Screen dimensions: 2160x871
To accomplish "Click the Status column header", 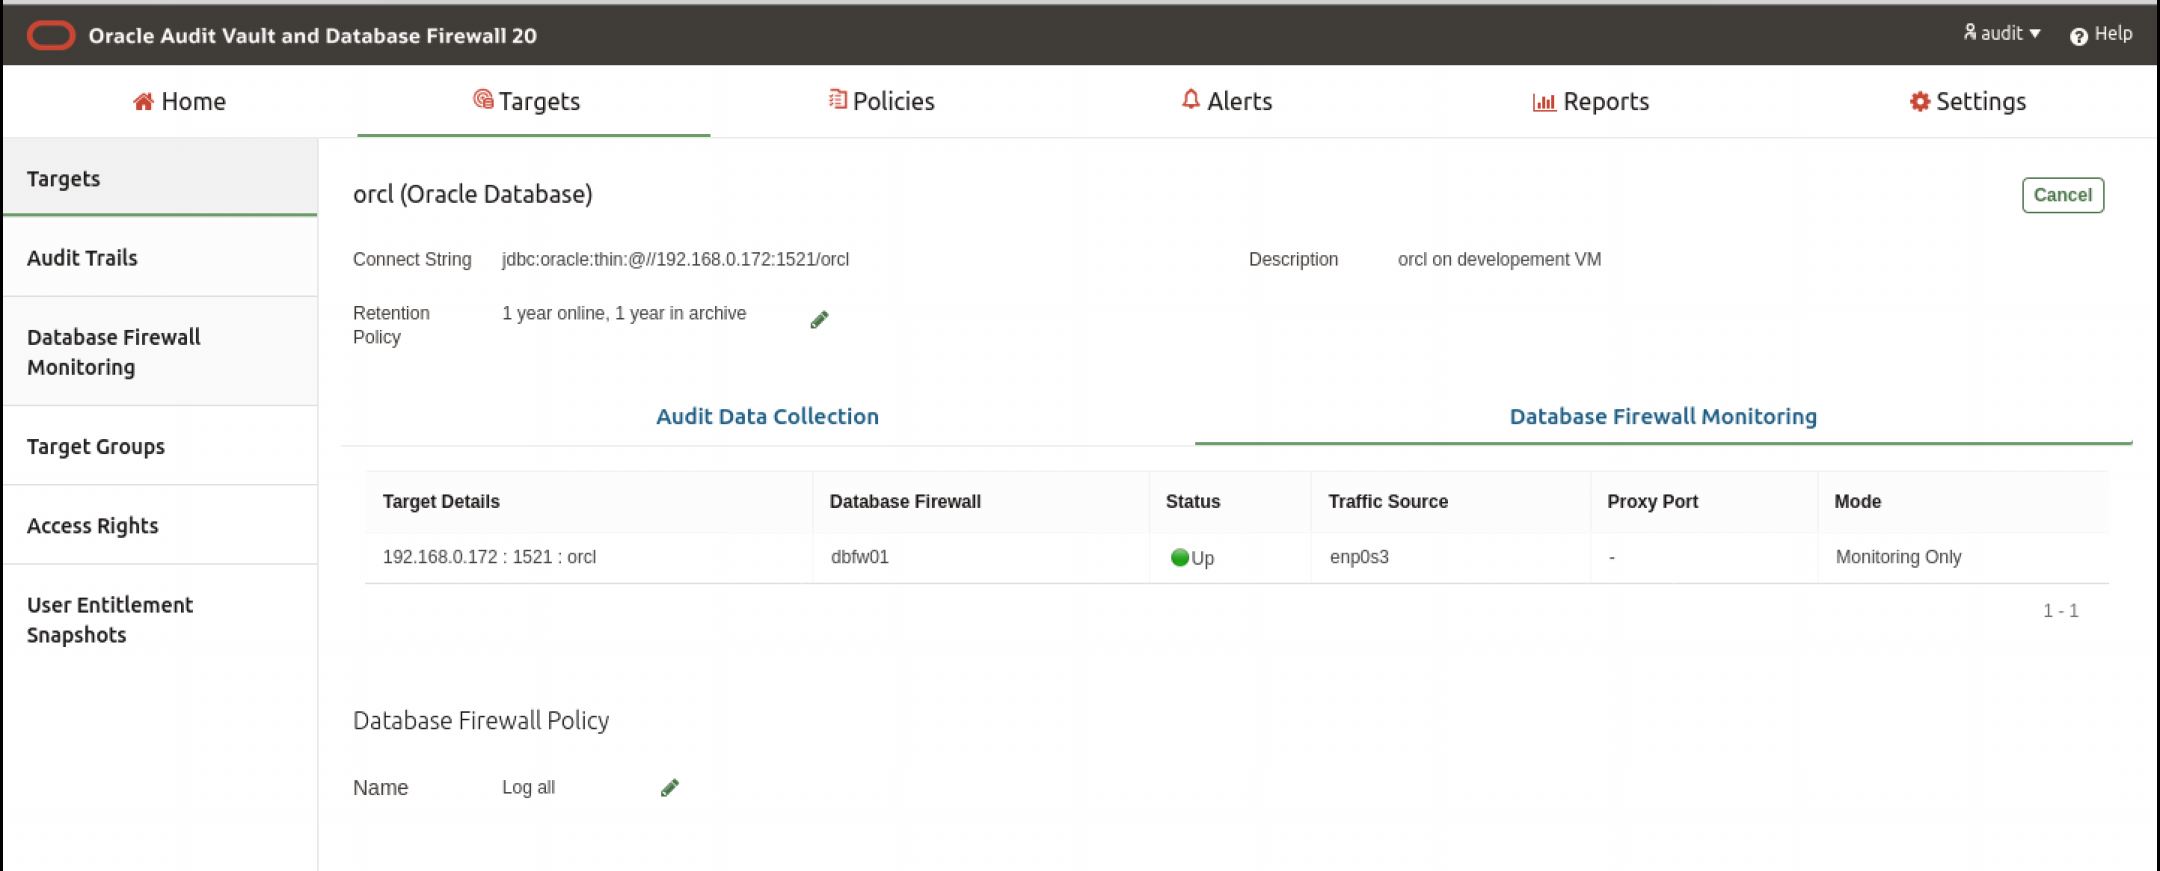I will pyautogui.click(x=1192, y=501).
